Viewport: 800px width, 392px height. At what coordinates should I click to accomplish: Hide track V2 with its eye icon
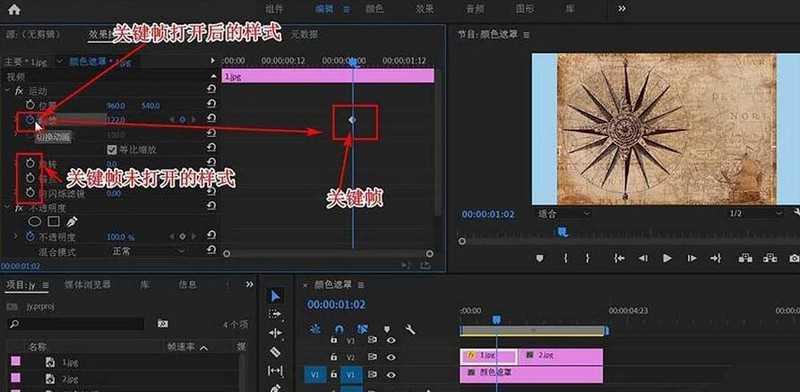pos(391,357)
